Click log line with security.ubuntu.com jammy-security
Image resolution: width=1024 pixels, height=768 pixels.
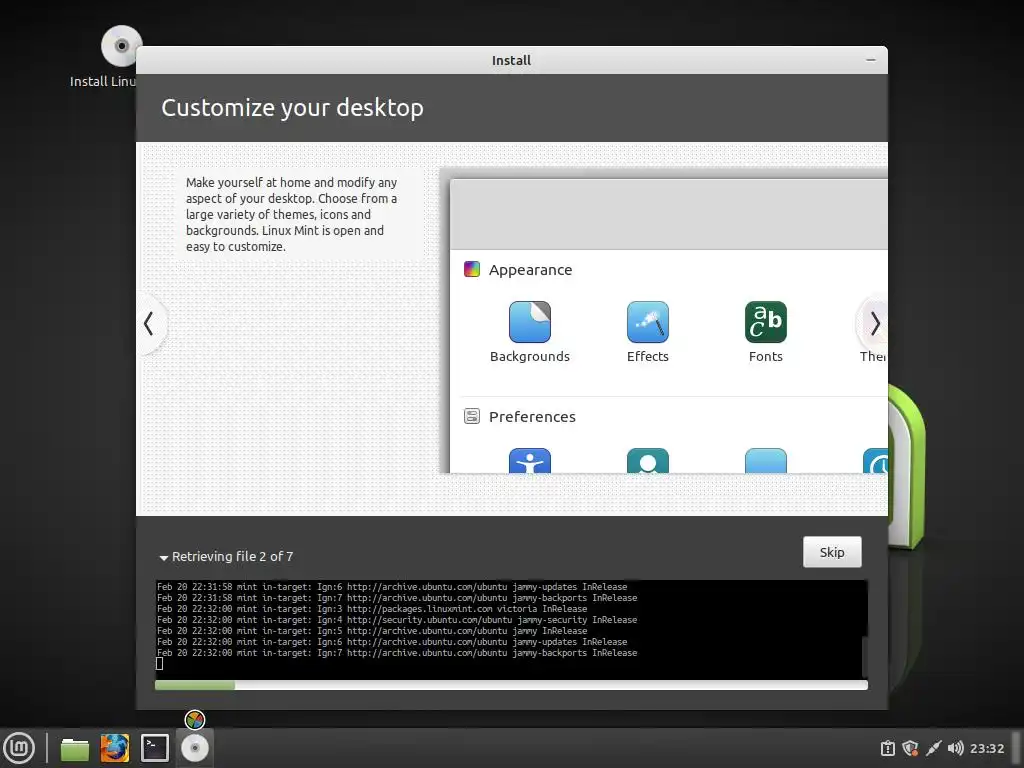pyautogui.click(x=397, y=620)
